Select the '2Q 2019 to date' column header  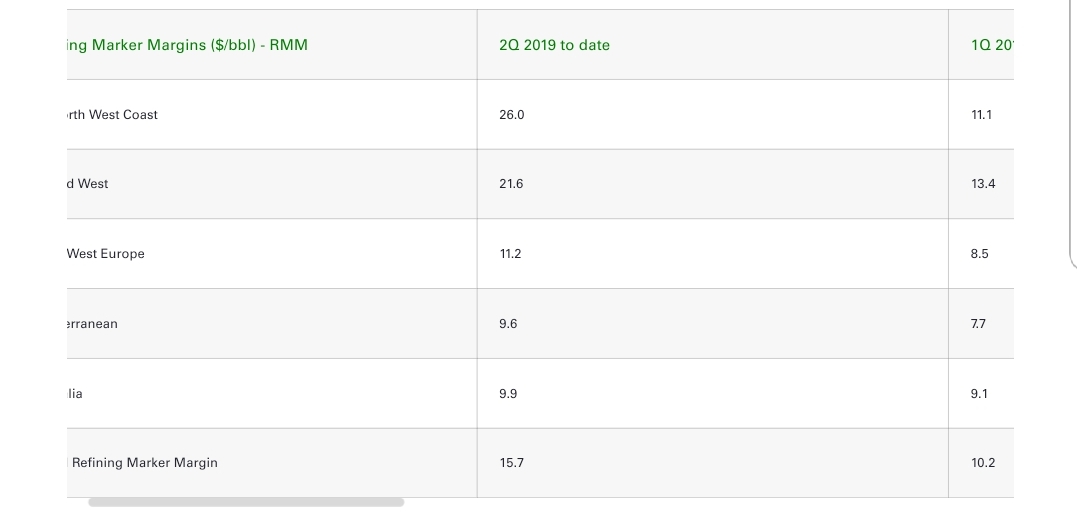point(554,45)
